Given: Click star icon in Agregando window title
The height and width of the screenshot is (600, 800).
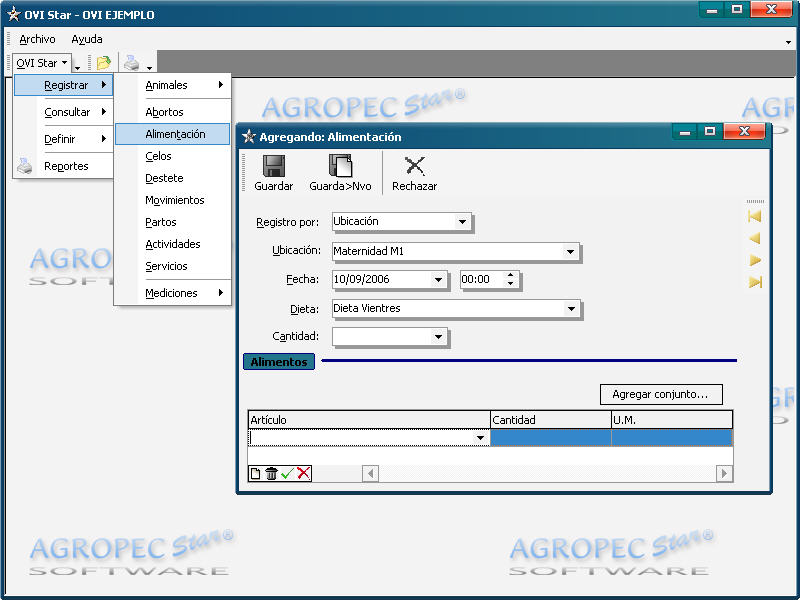Looking at the screenshot, I should 249,136.
